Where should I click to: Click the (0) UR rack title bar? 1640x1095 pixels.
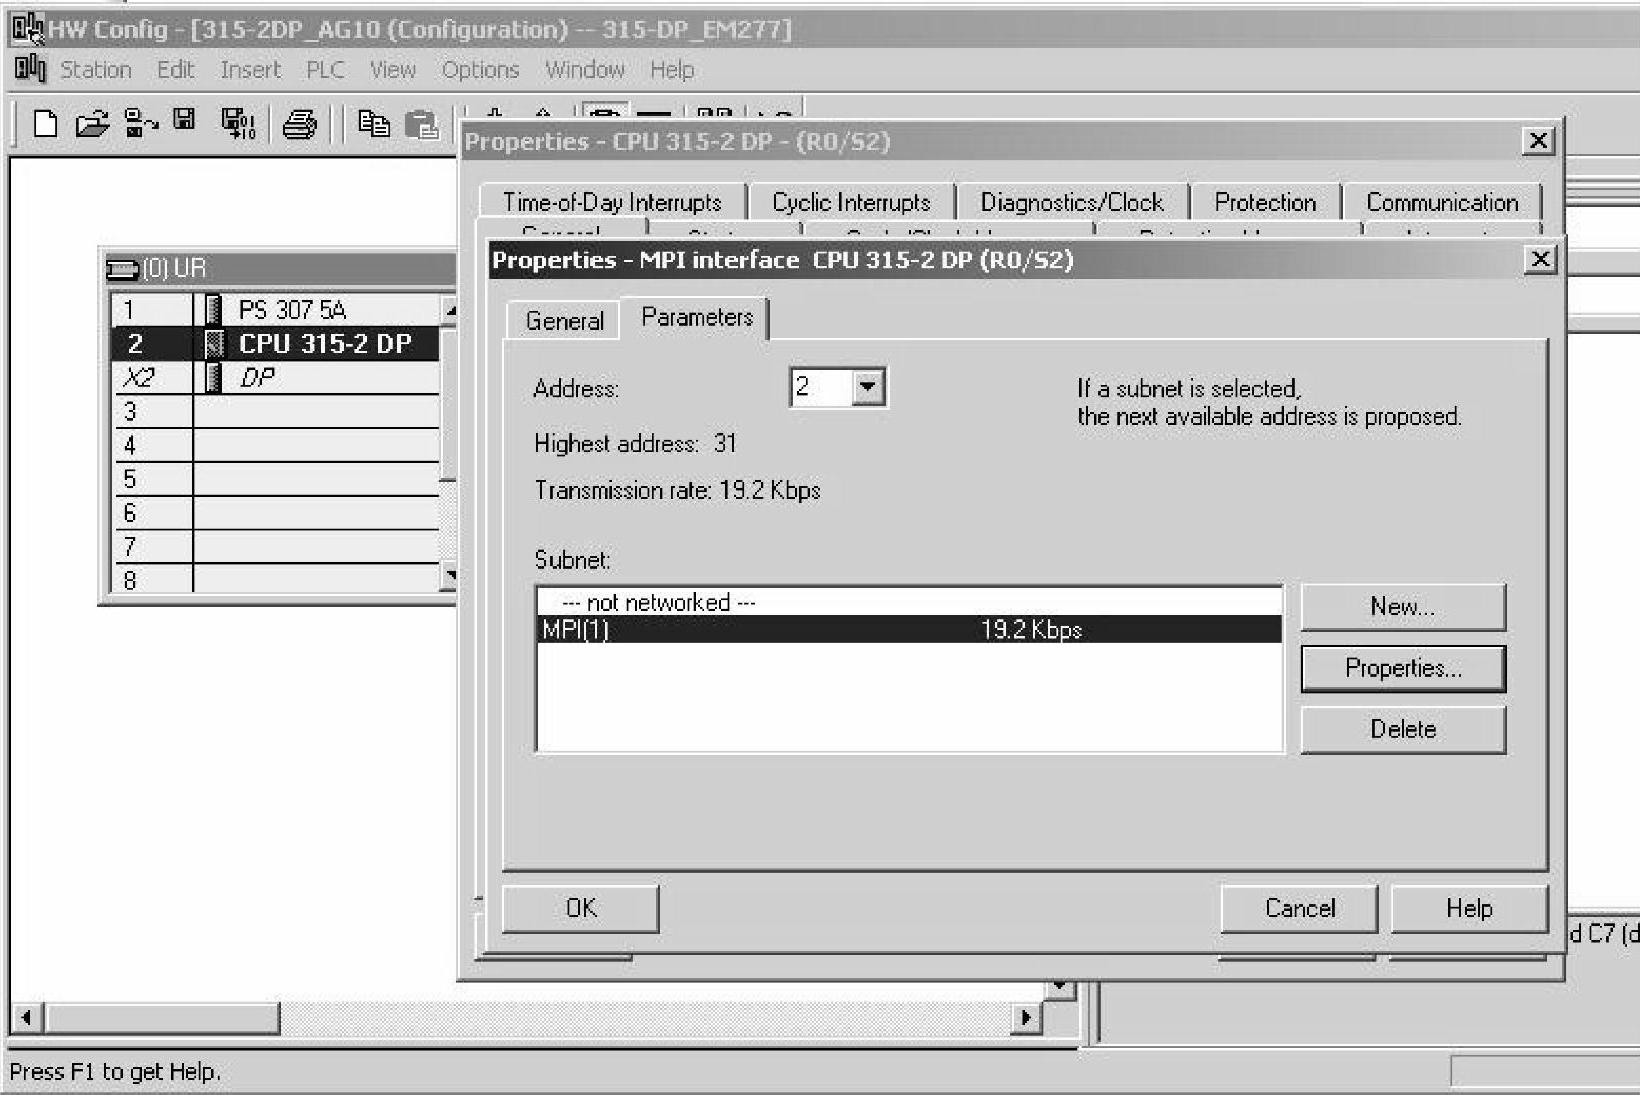point(281,269)
